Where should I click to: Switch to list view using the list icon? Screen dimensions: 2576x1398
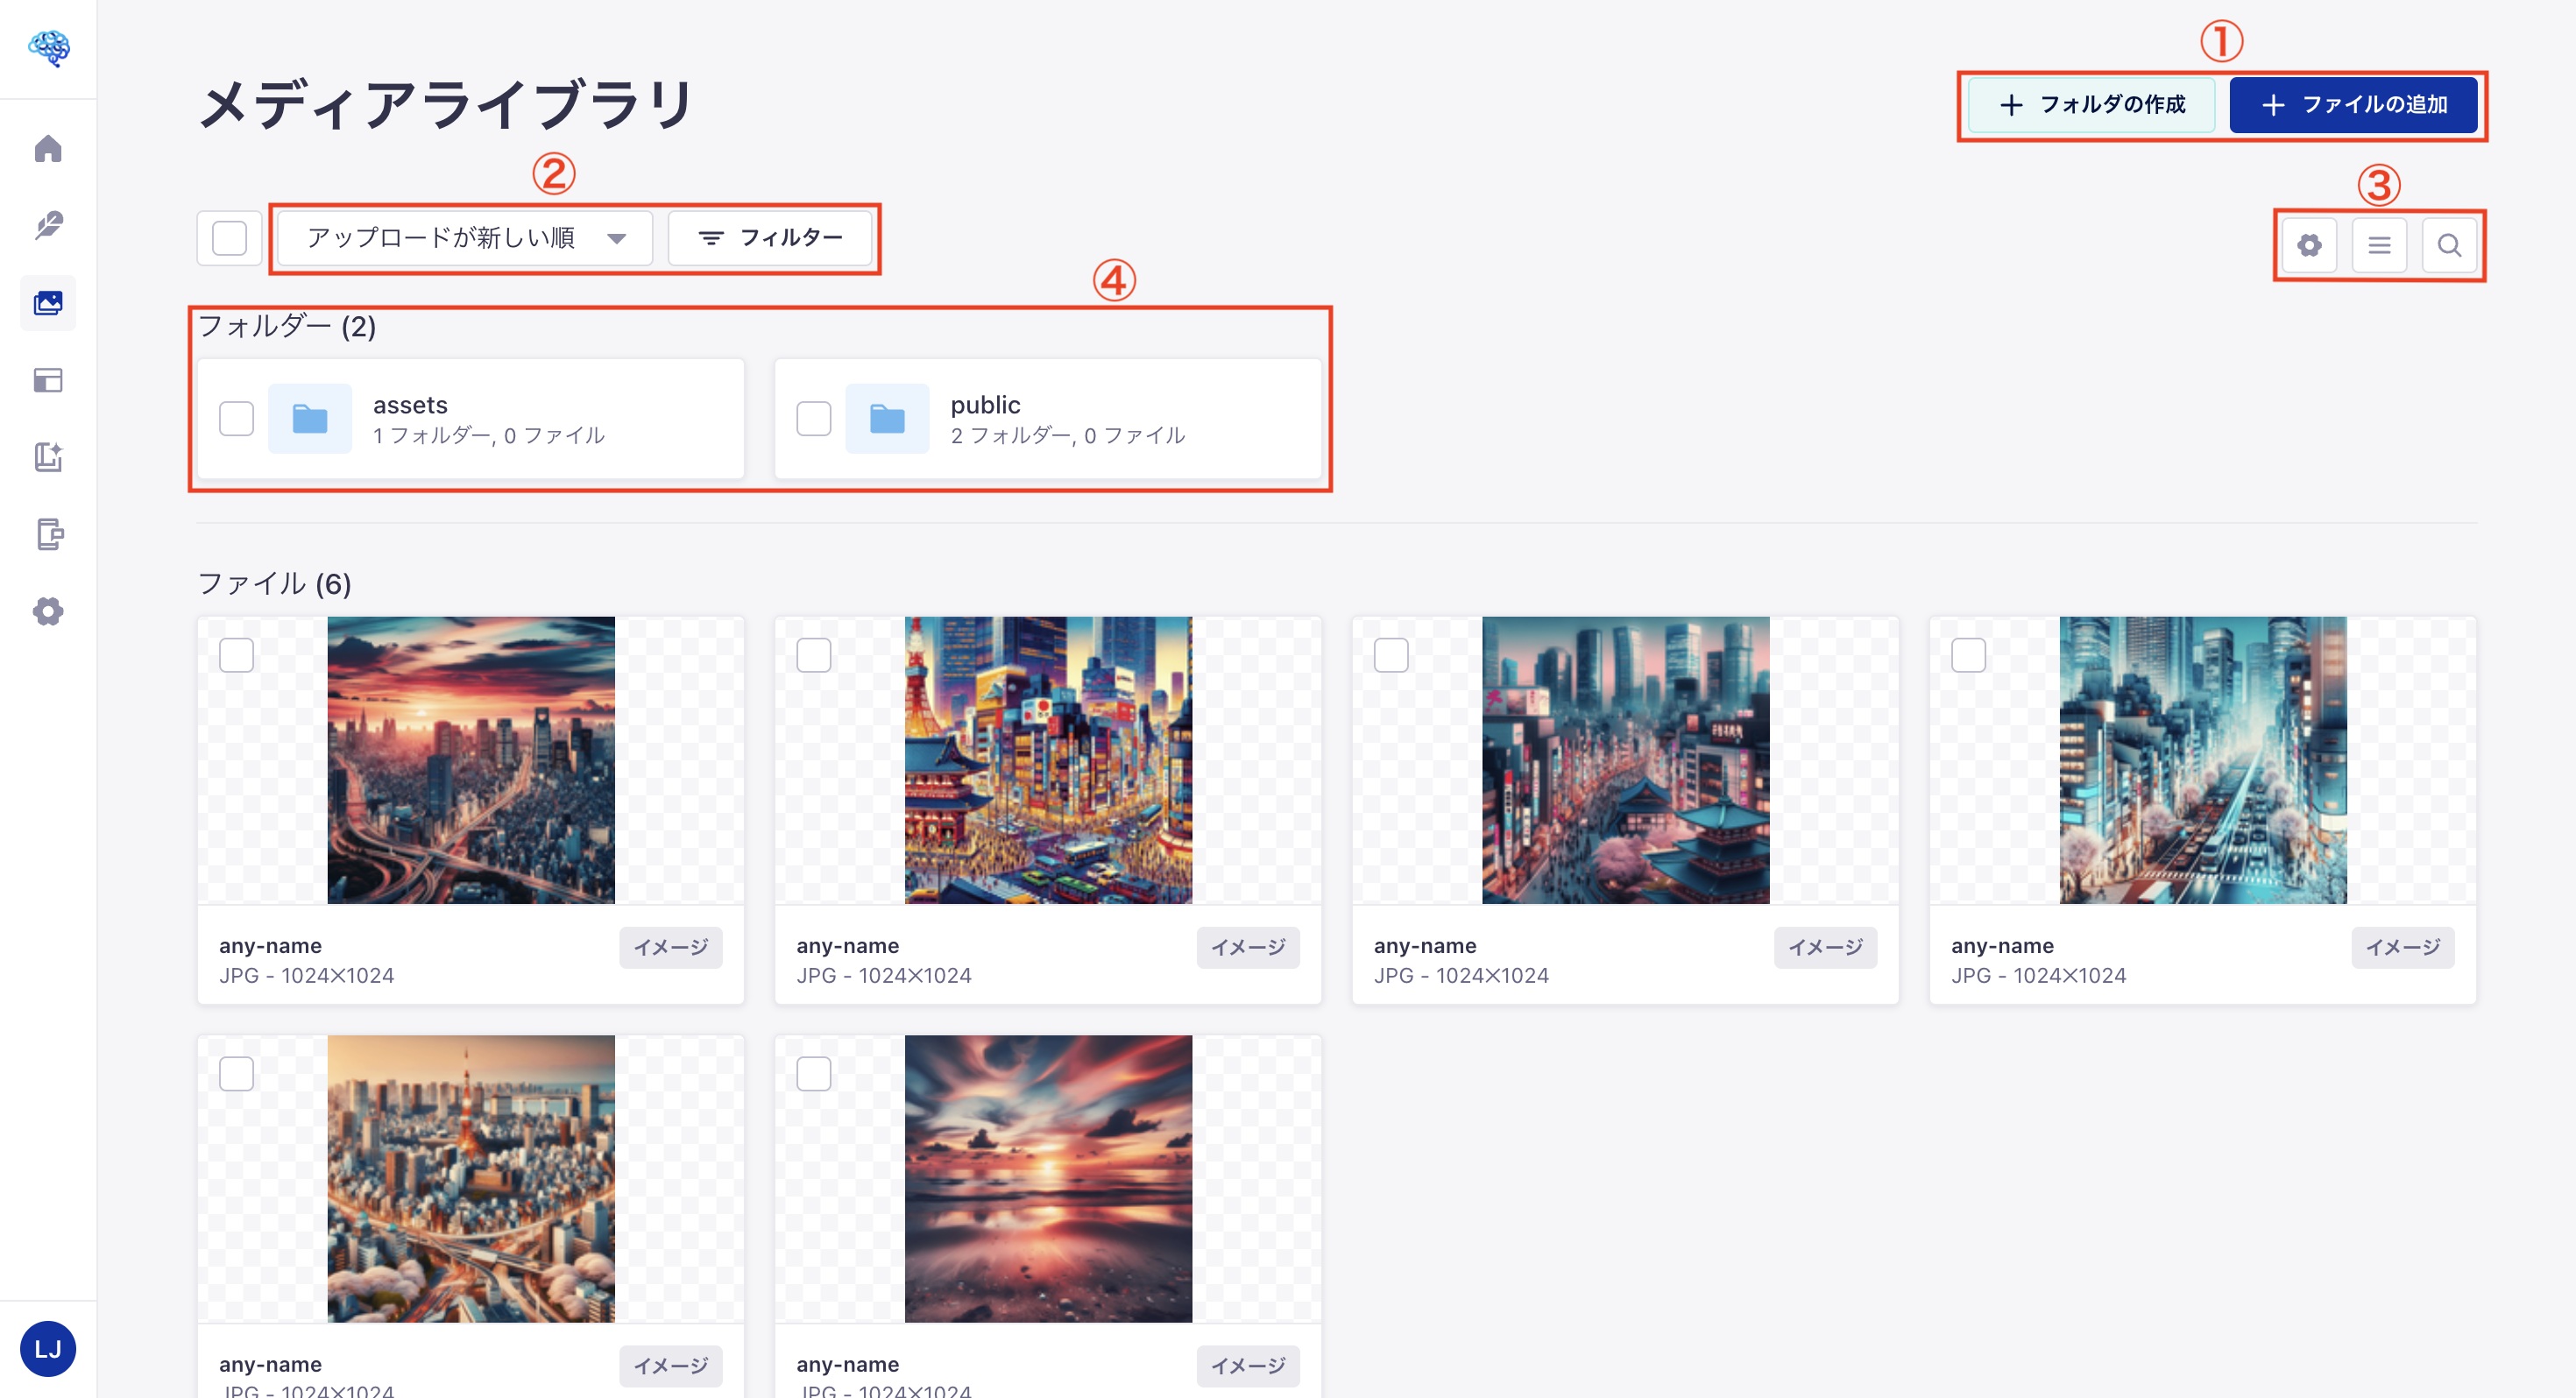(2380, 244)
